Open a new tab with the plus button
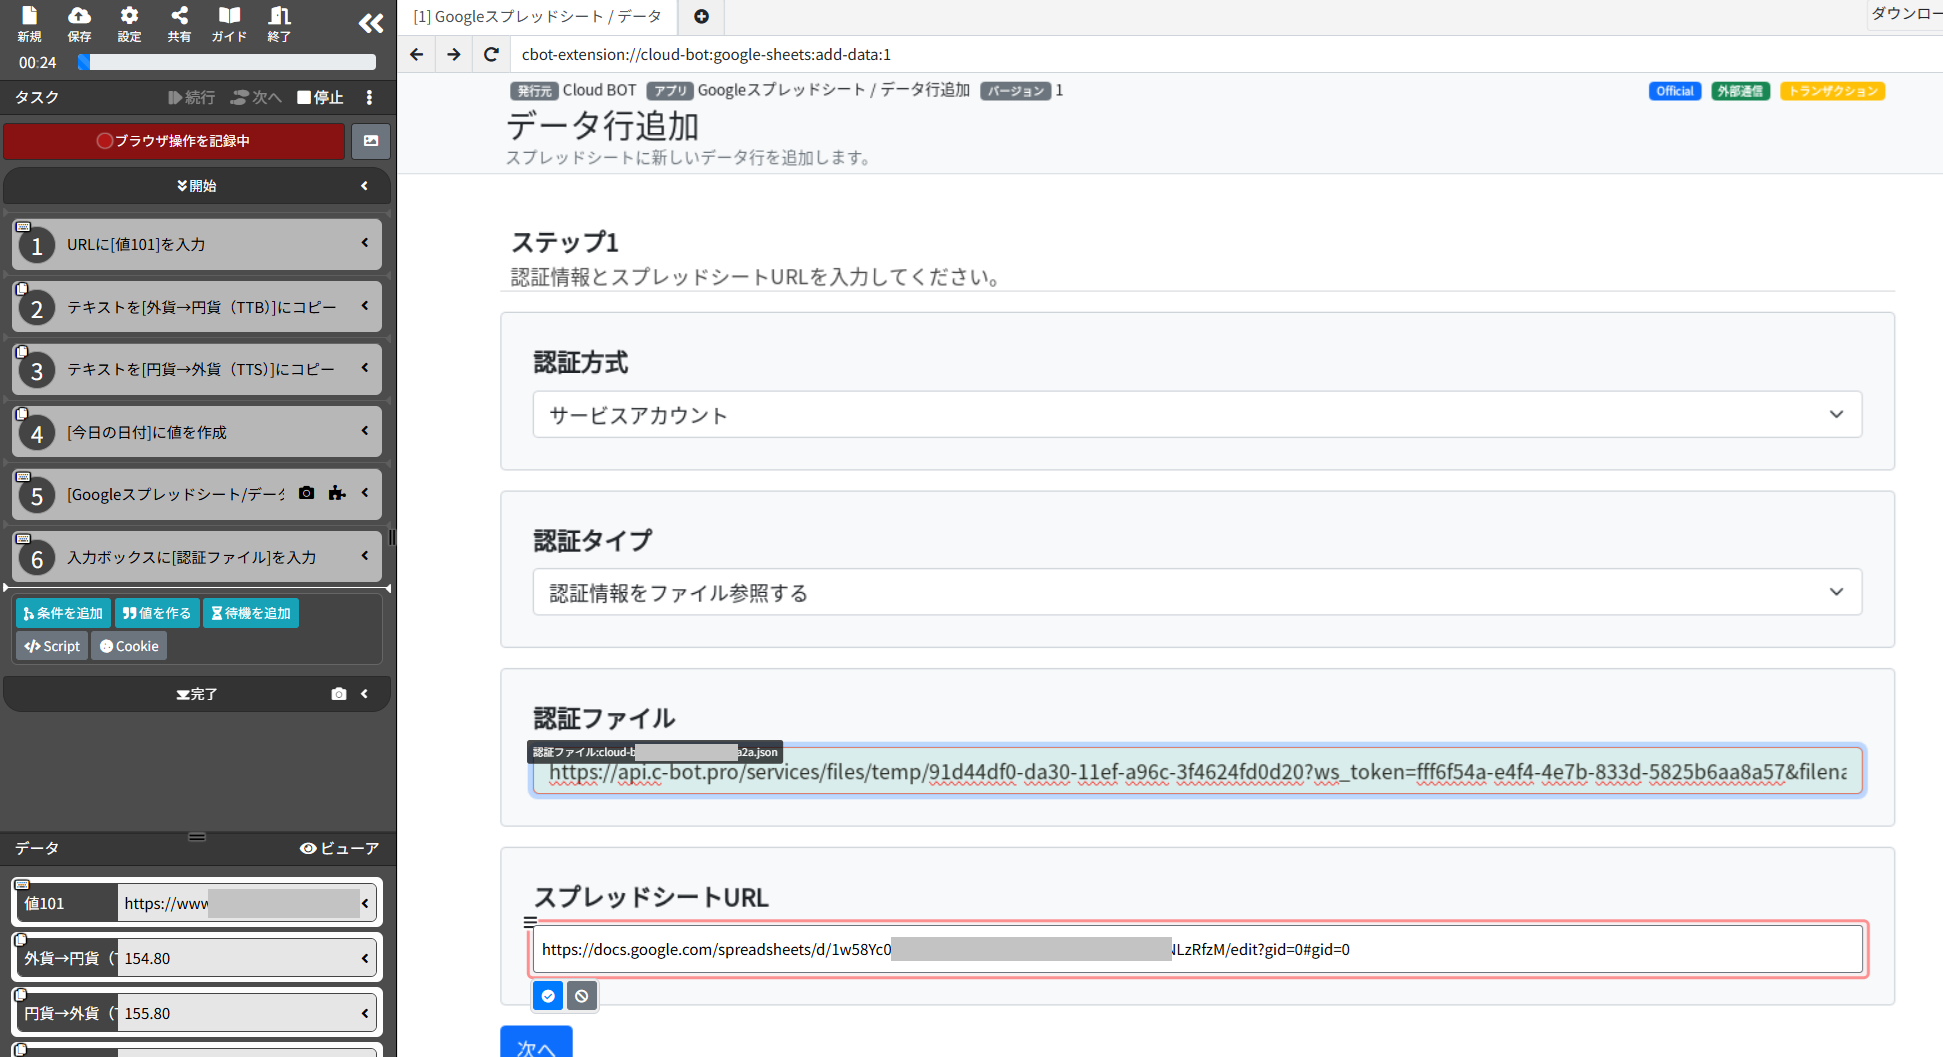This screenshot has width=1943, height=1057. coord(700,17)
